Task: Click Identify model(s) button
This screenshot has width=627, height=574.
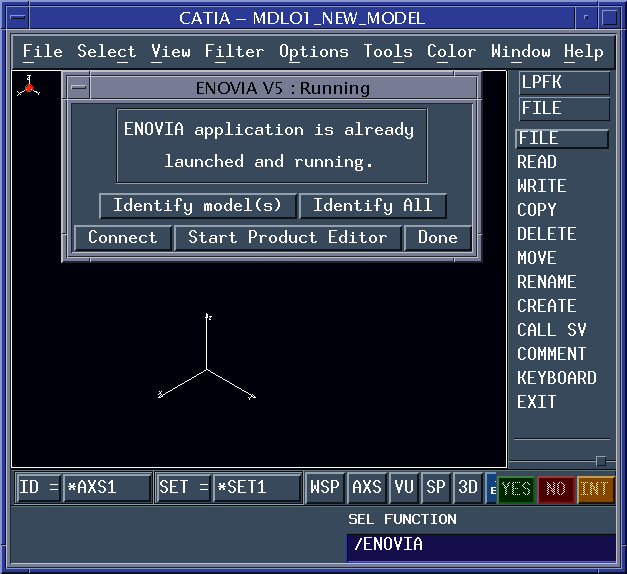Action: point(197,206)
